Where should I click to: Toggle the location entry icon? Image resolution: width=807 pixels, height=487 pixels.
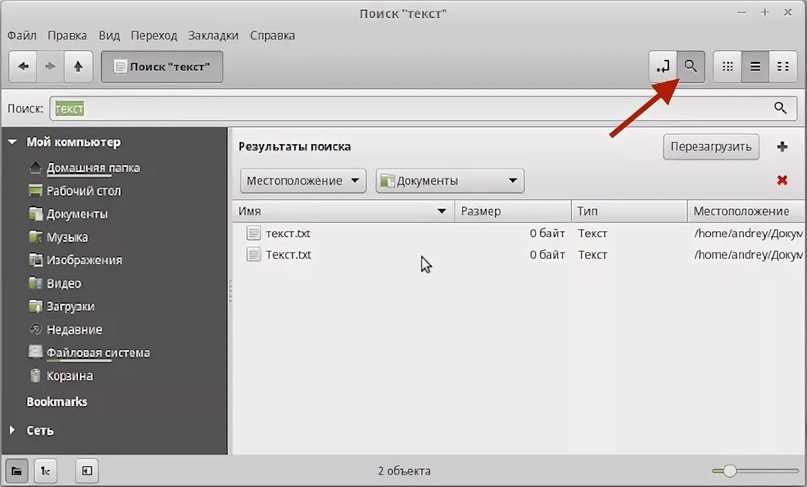click(x=662, y=67)
